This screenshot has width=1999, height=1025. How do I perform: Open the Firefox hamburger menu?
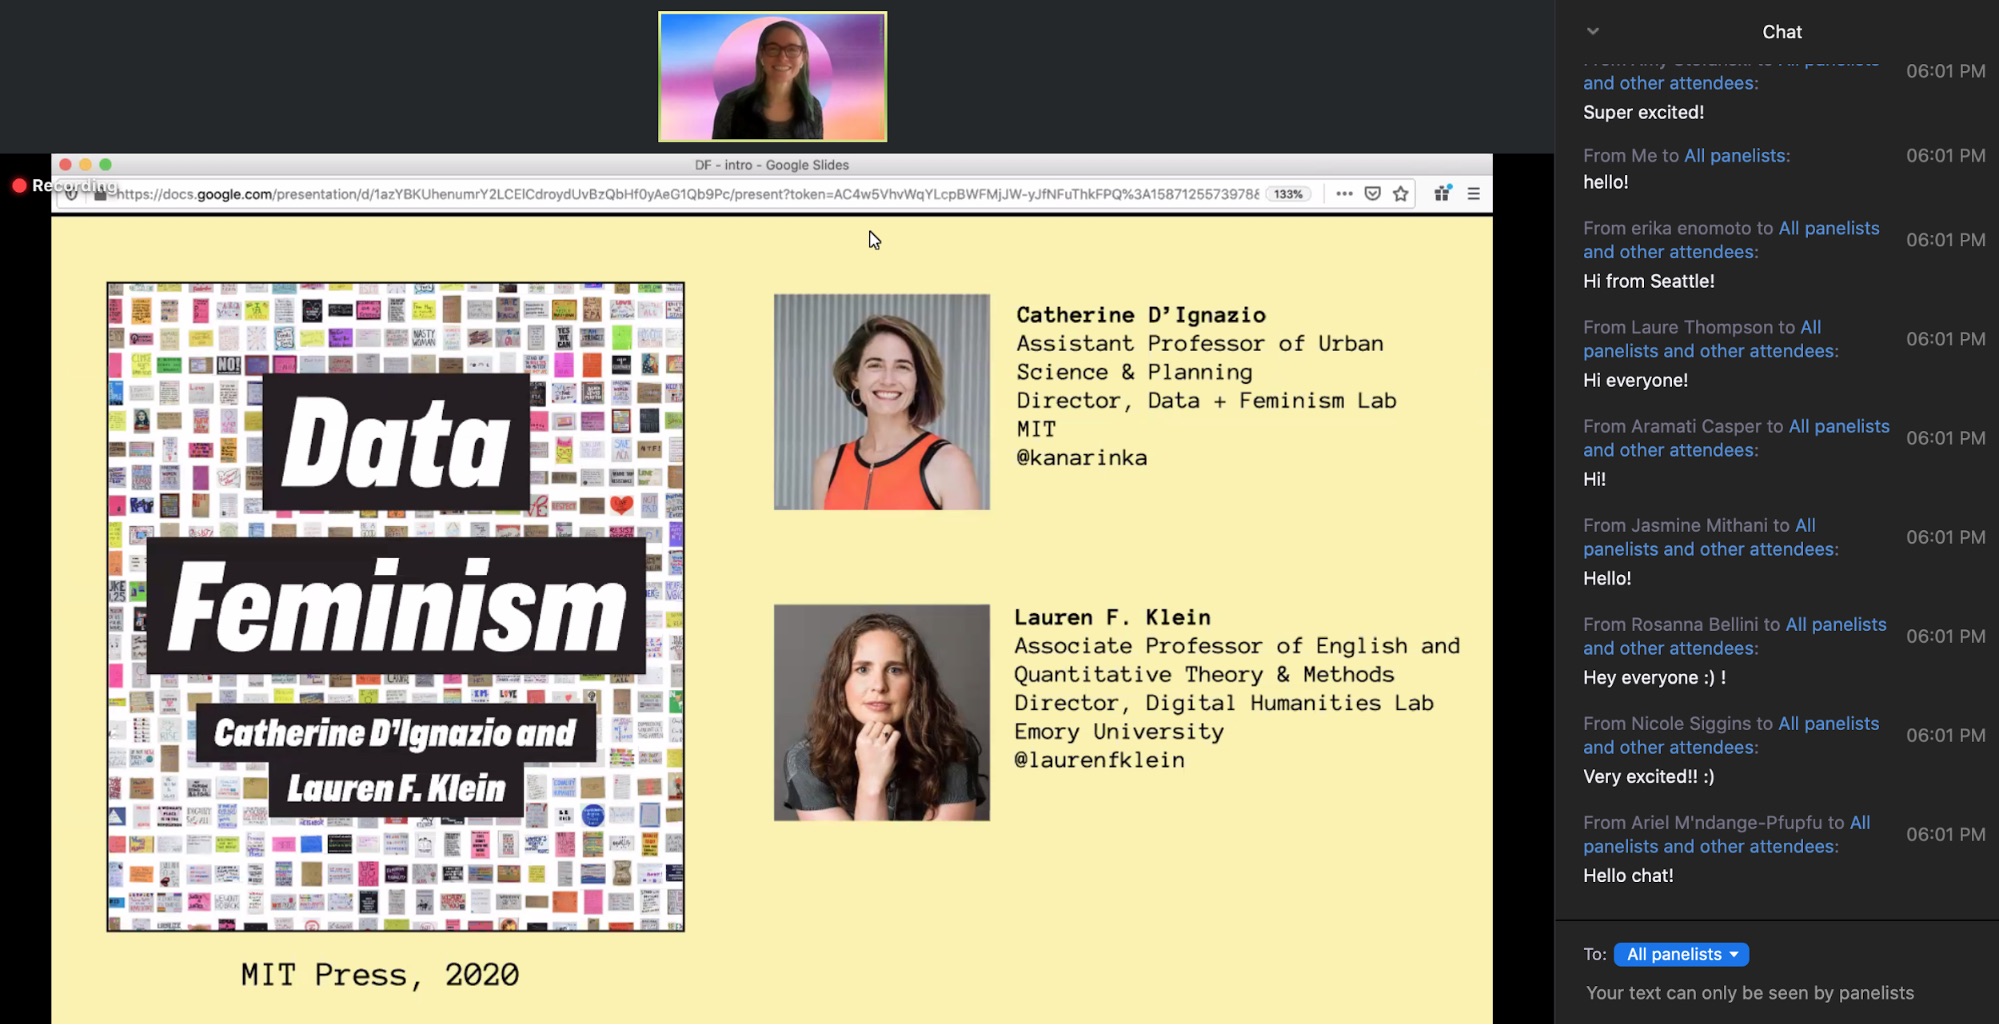coord(1473,194)
